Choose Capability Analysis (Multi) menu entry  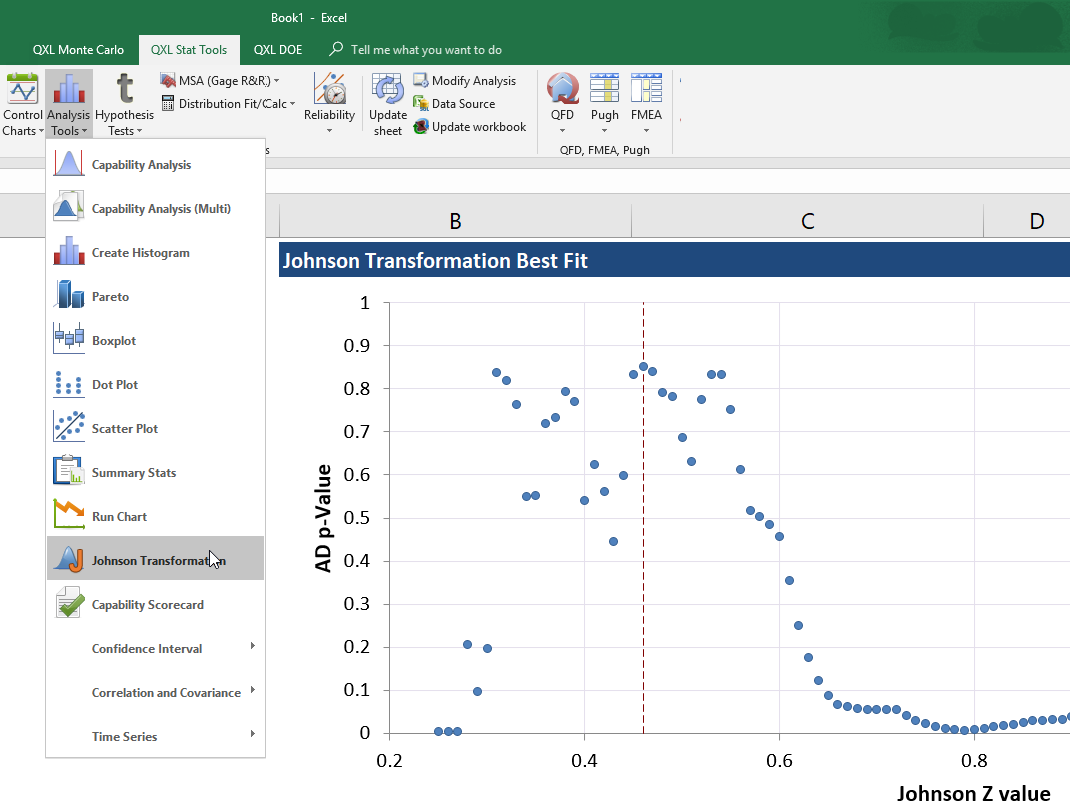coord(156,209)
